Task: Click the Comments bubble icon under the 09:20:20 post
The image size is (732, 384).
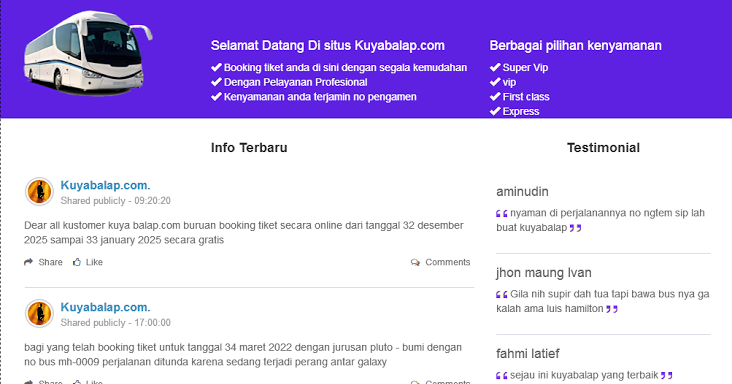Action: coord(415,262)
